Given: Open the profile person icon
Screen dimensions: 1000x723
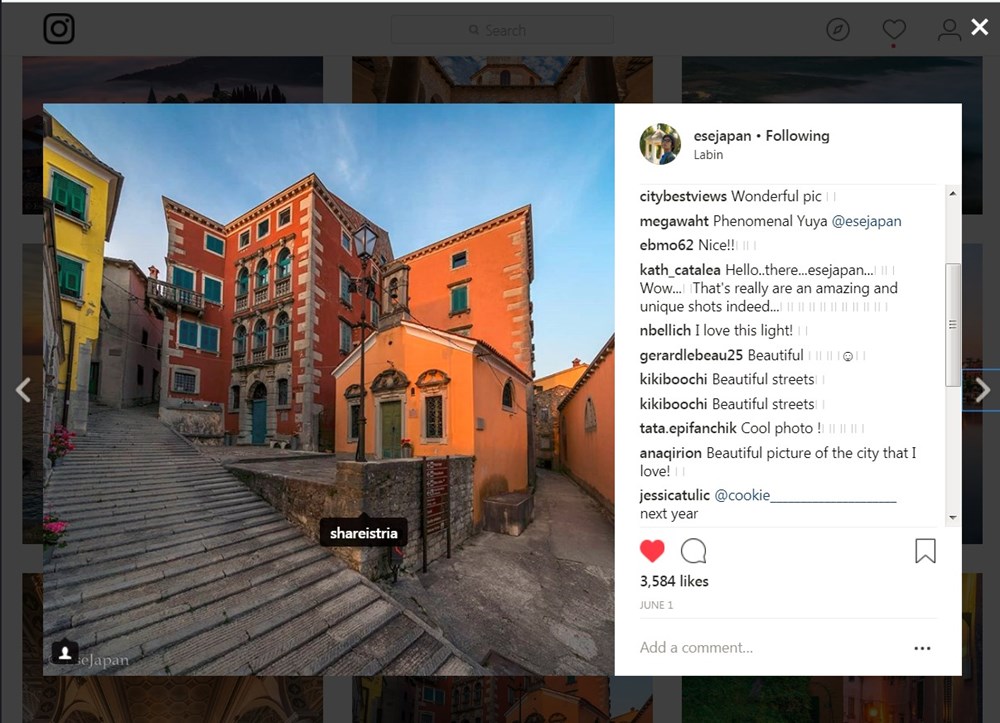Looking at the screenshot, I should coord(949,30).
